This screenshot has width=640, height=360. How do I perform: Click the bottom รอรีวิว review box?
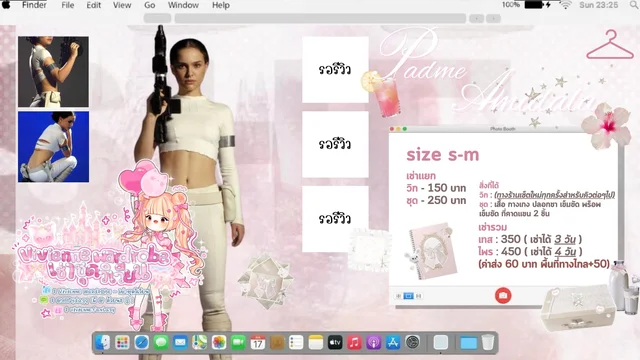(335, 219)
